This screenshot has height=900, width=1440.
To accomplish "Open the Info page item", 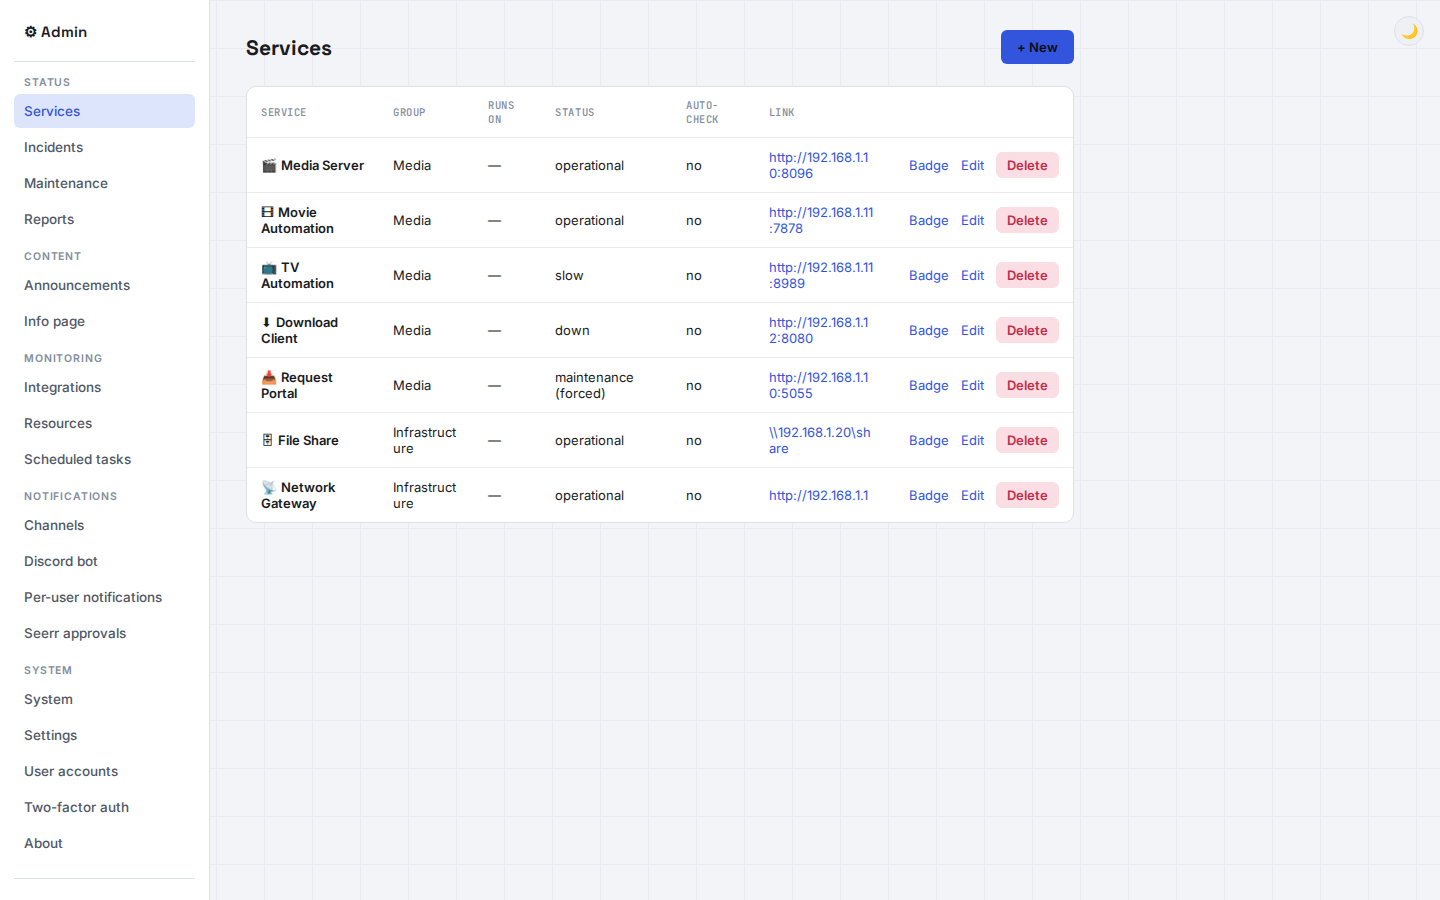I will click(x=104, y=321).
